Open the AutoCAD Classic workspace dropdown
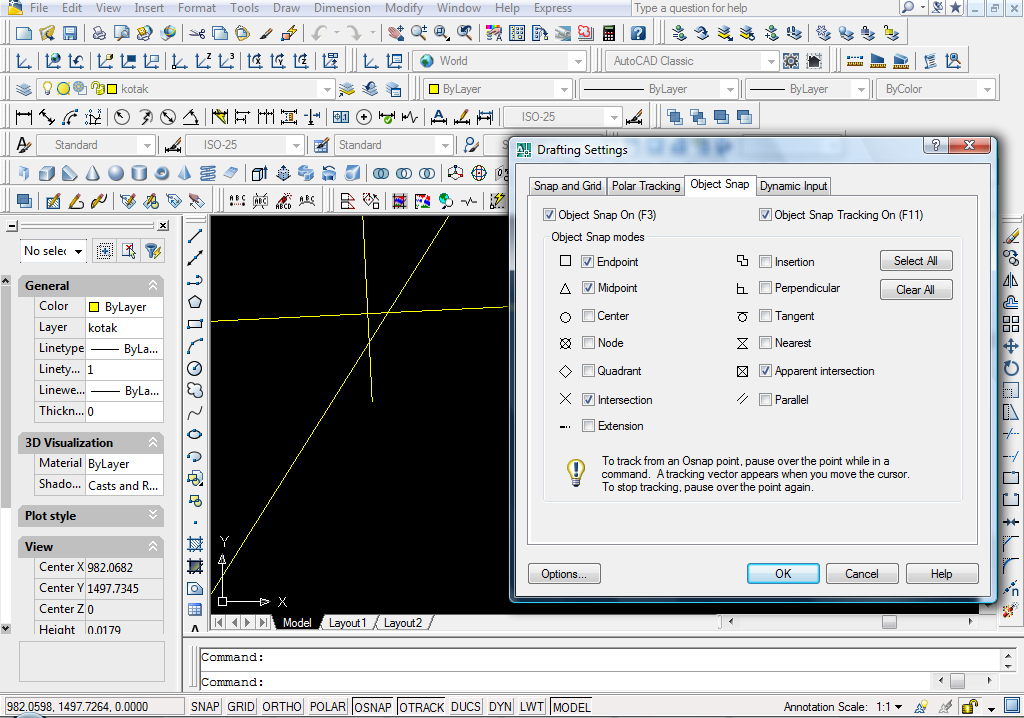 tap(771, 61)
